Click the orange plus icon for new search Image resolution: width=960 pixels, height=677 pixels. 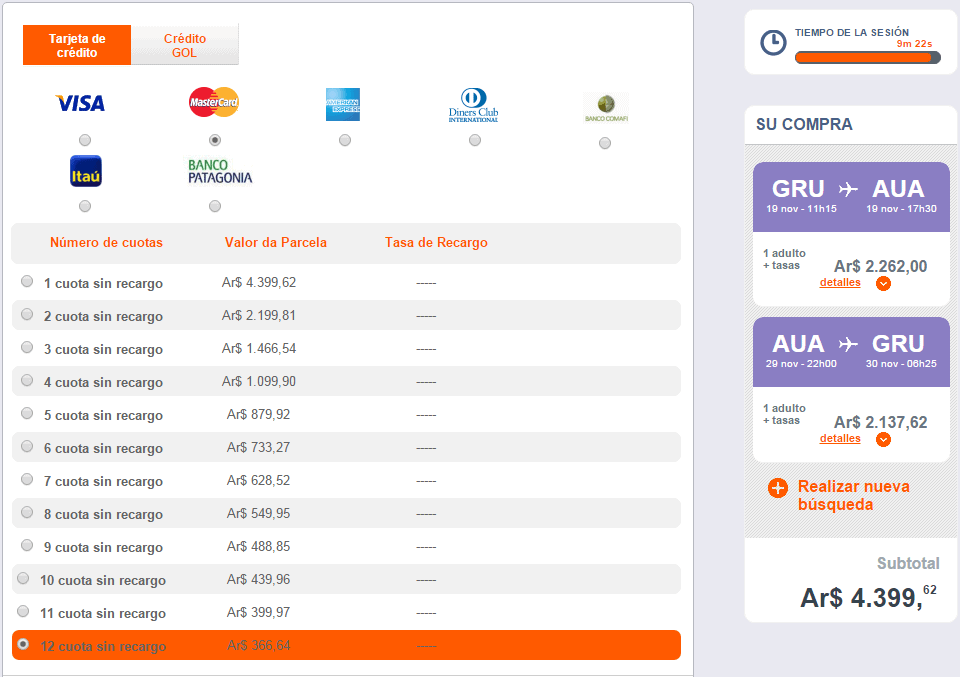click(778, 488)
